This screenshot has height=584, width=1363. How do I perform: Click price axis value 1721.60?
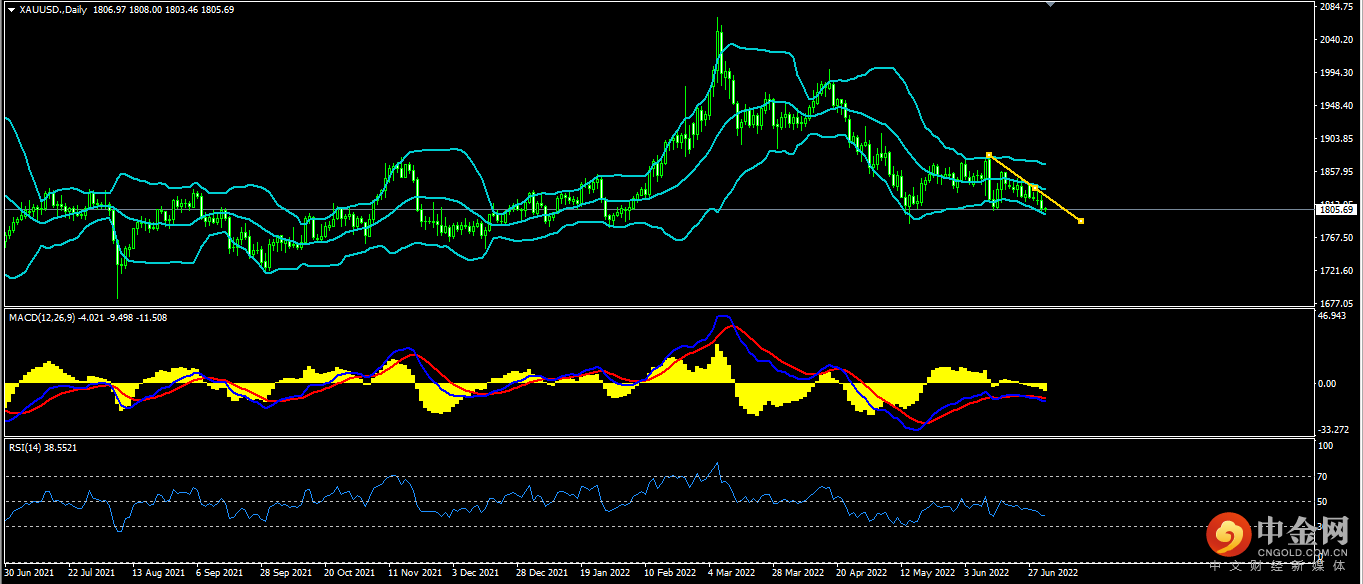click(1336, 271)
